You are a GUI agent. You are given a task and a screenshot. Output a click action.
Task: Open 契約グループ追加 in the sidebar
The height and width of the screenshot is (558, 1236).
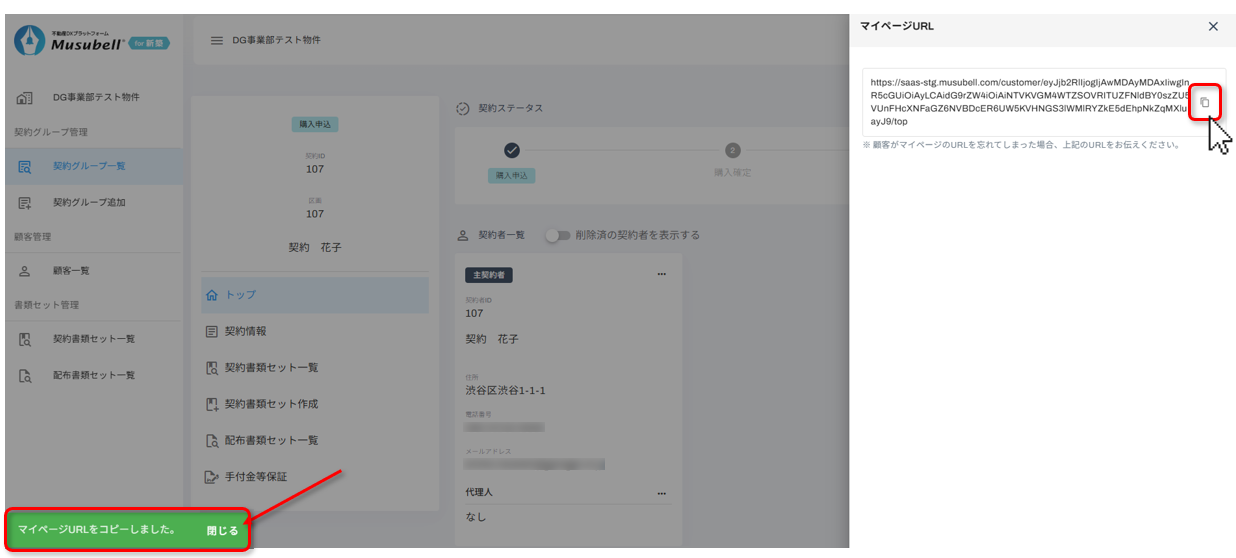click(x=89, y=203)
